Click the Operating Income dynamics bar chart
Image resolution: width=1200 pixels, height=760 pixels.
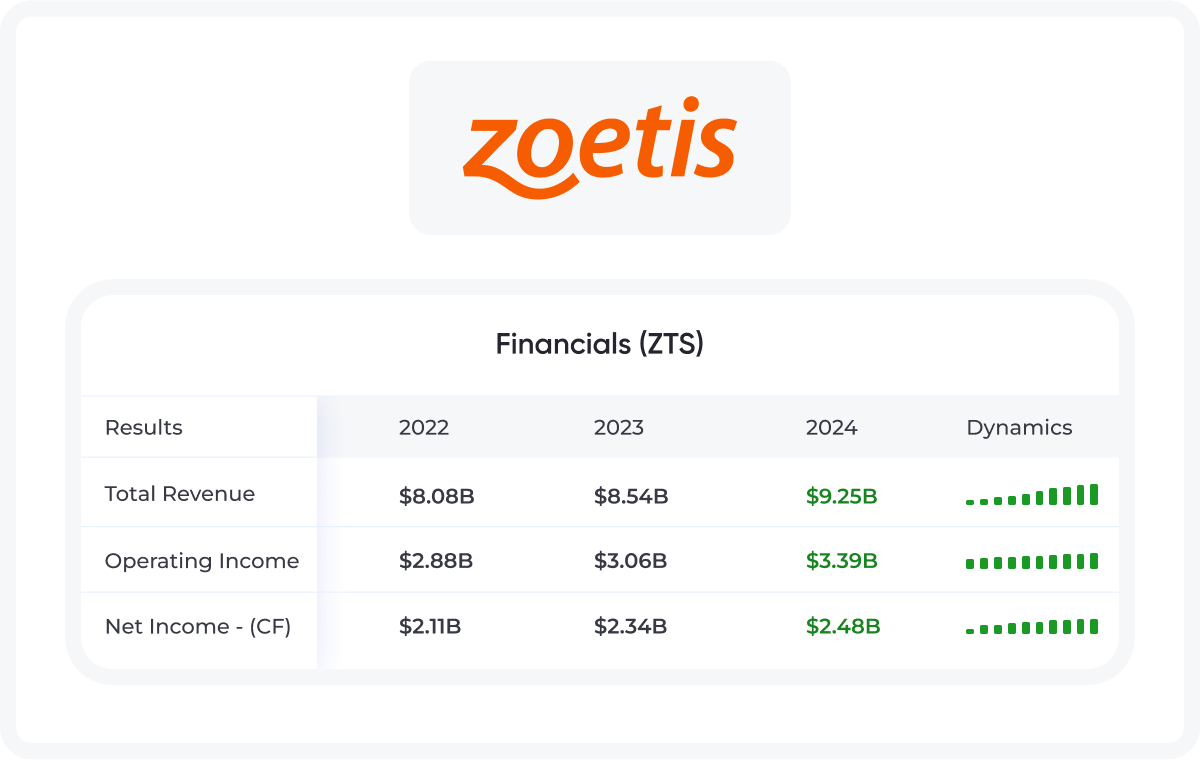(1032, 561)
